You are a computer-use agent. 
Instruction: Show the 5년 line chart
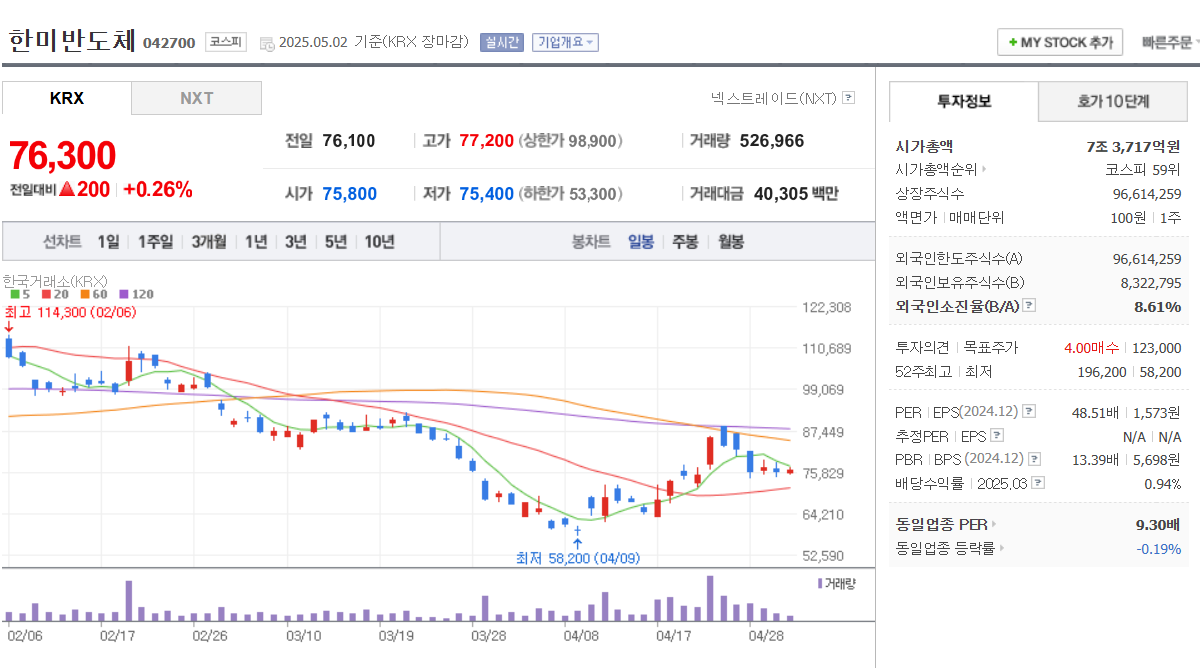[335, 241]
